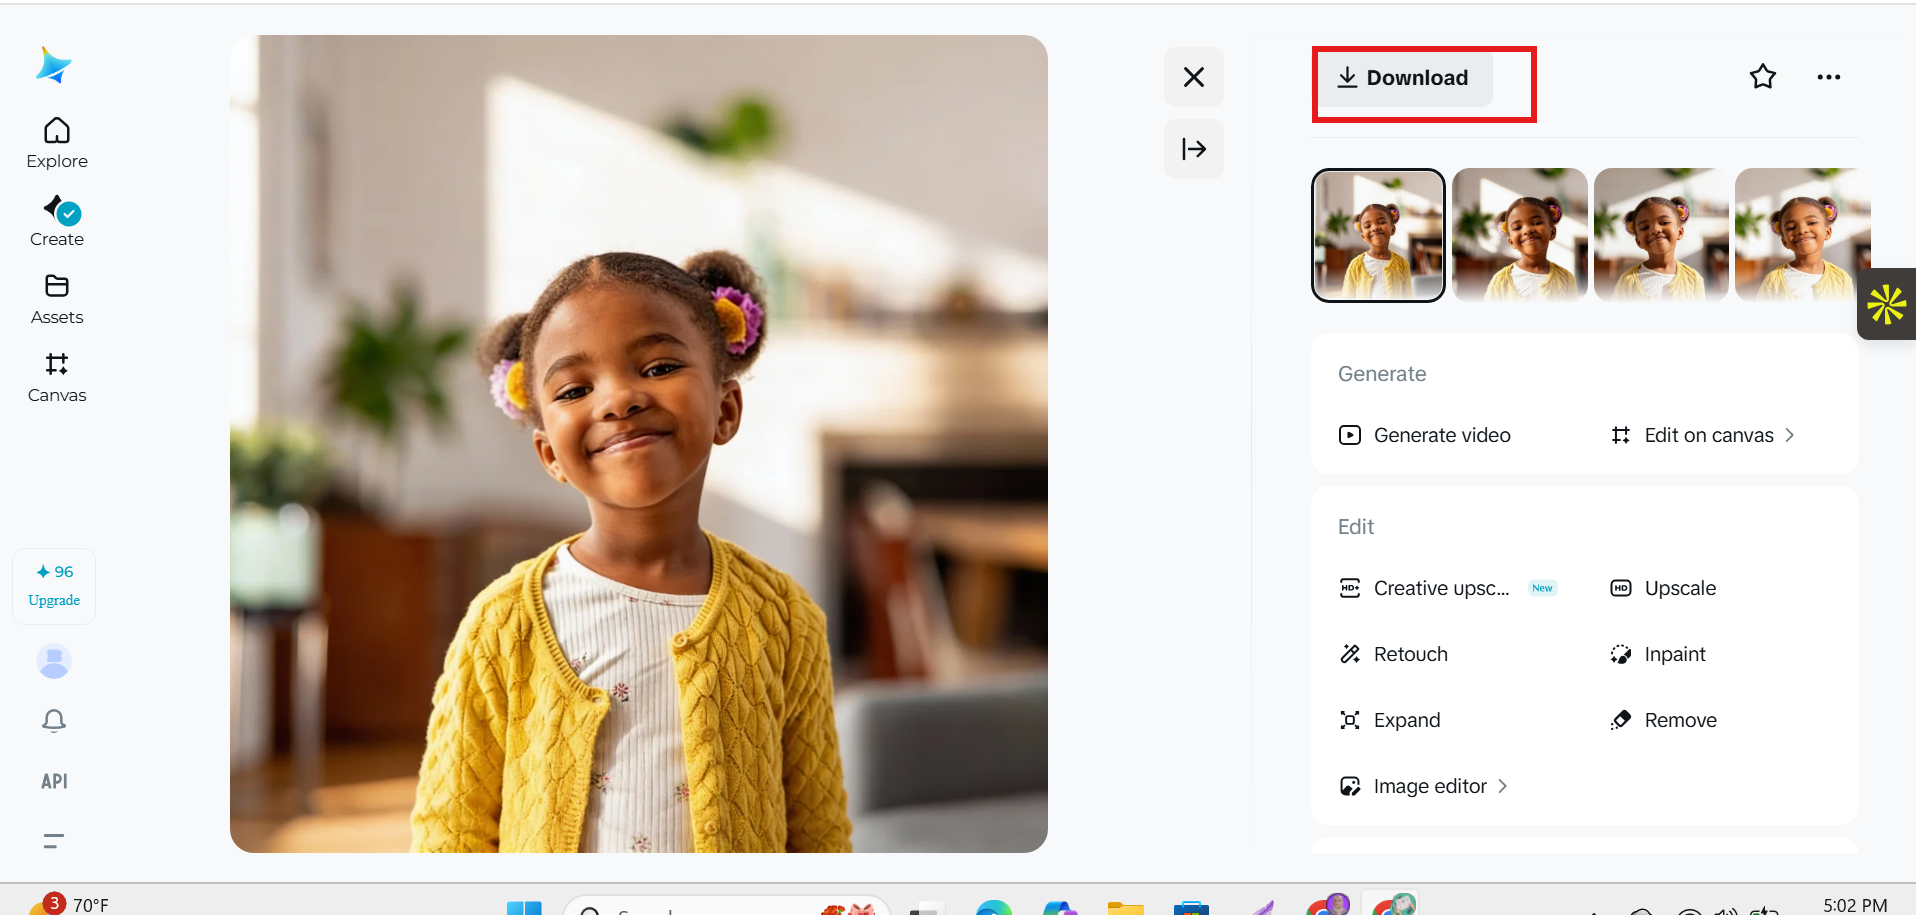Open the Explore page
1916x915 pixels.
pyautogui.click(x=57, y=144)
